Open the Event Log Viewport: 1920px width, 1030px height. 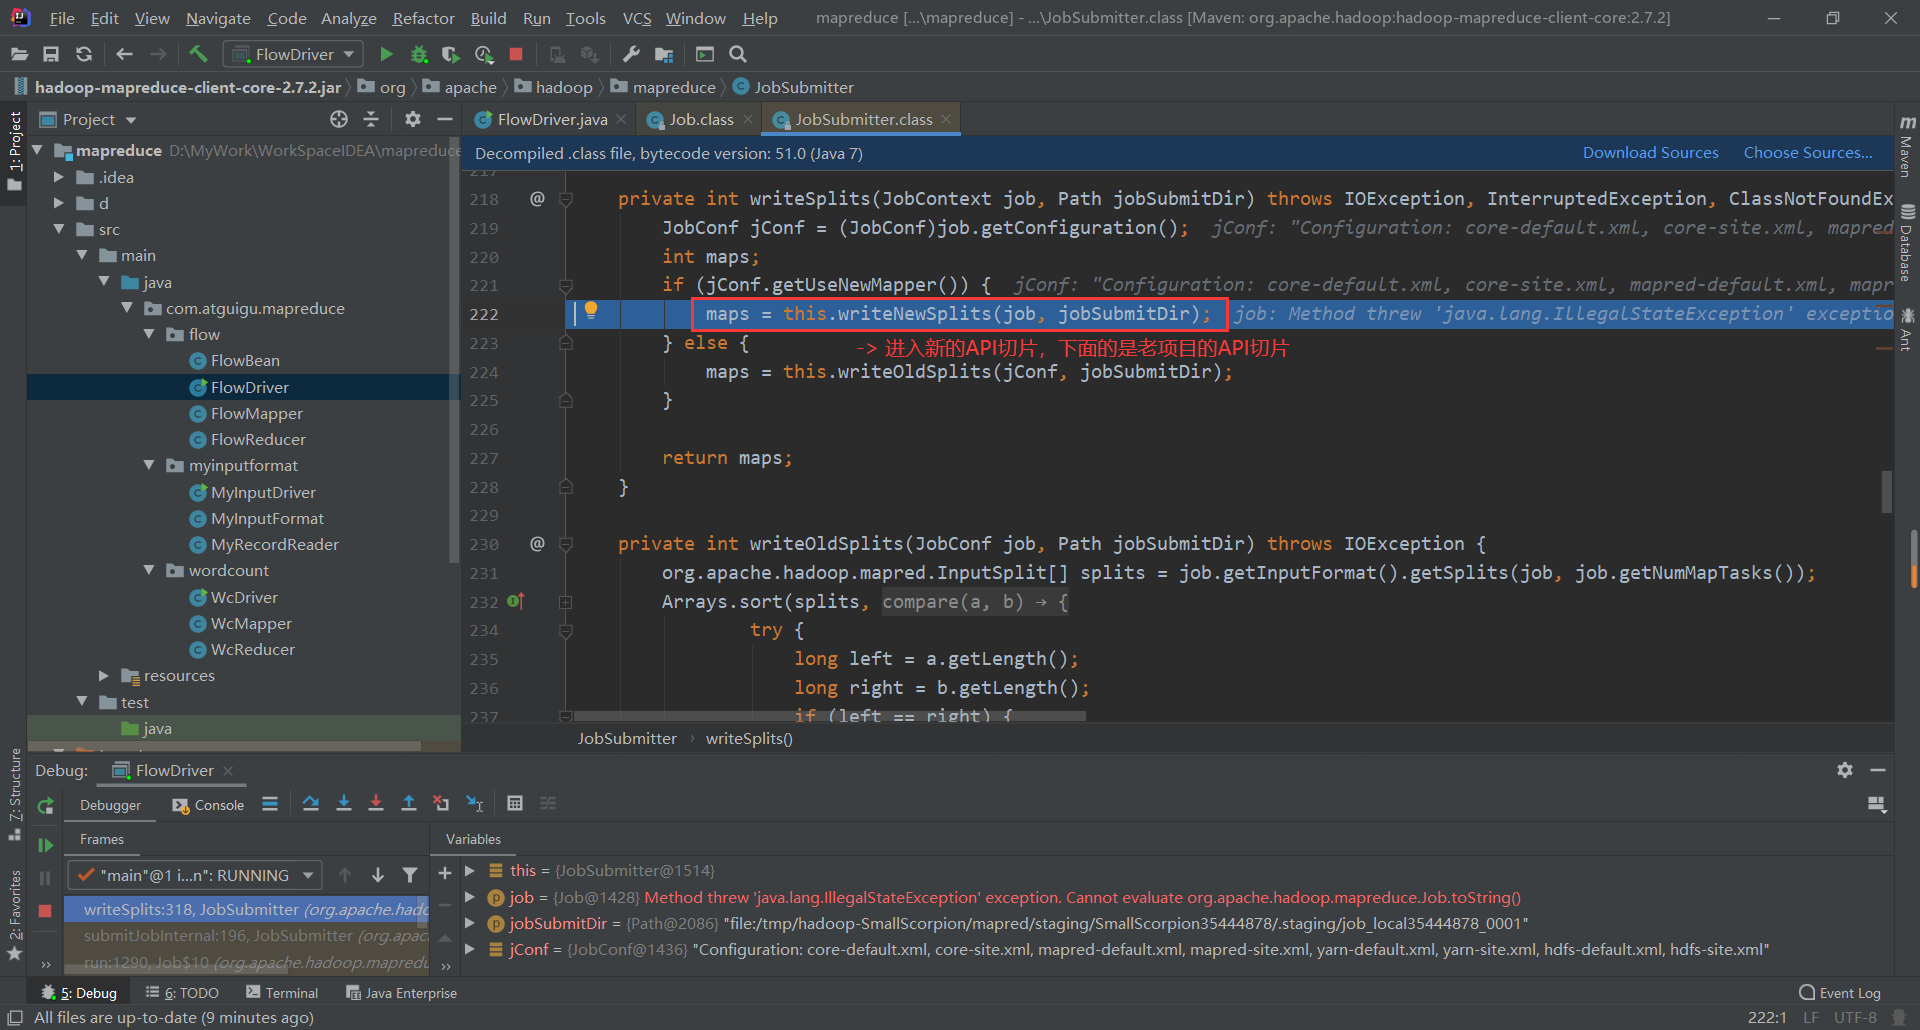[x=1840, y=993]
